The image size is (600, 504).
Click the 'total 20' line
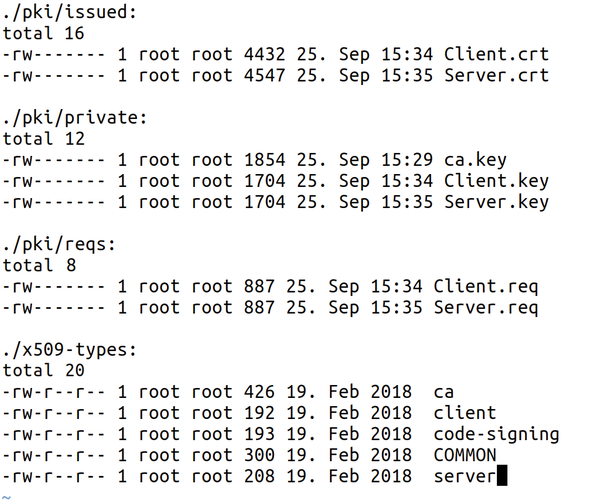[44, 370]
